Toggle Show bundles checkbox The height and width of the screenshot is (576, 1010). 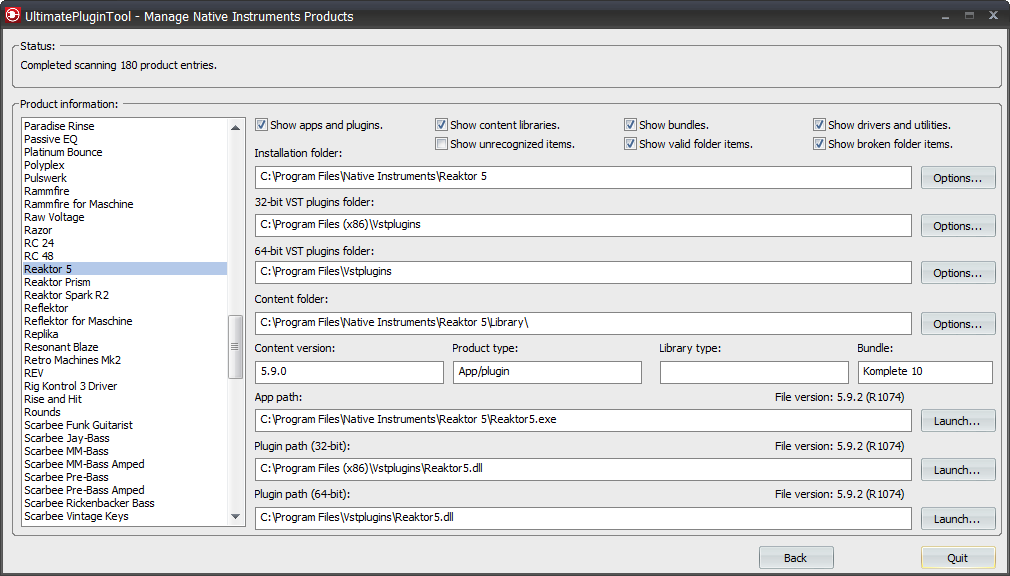[x=630, y=125]
